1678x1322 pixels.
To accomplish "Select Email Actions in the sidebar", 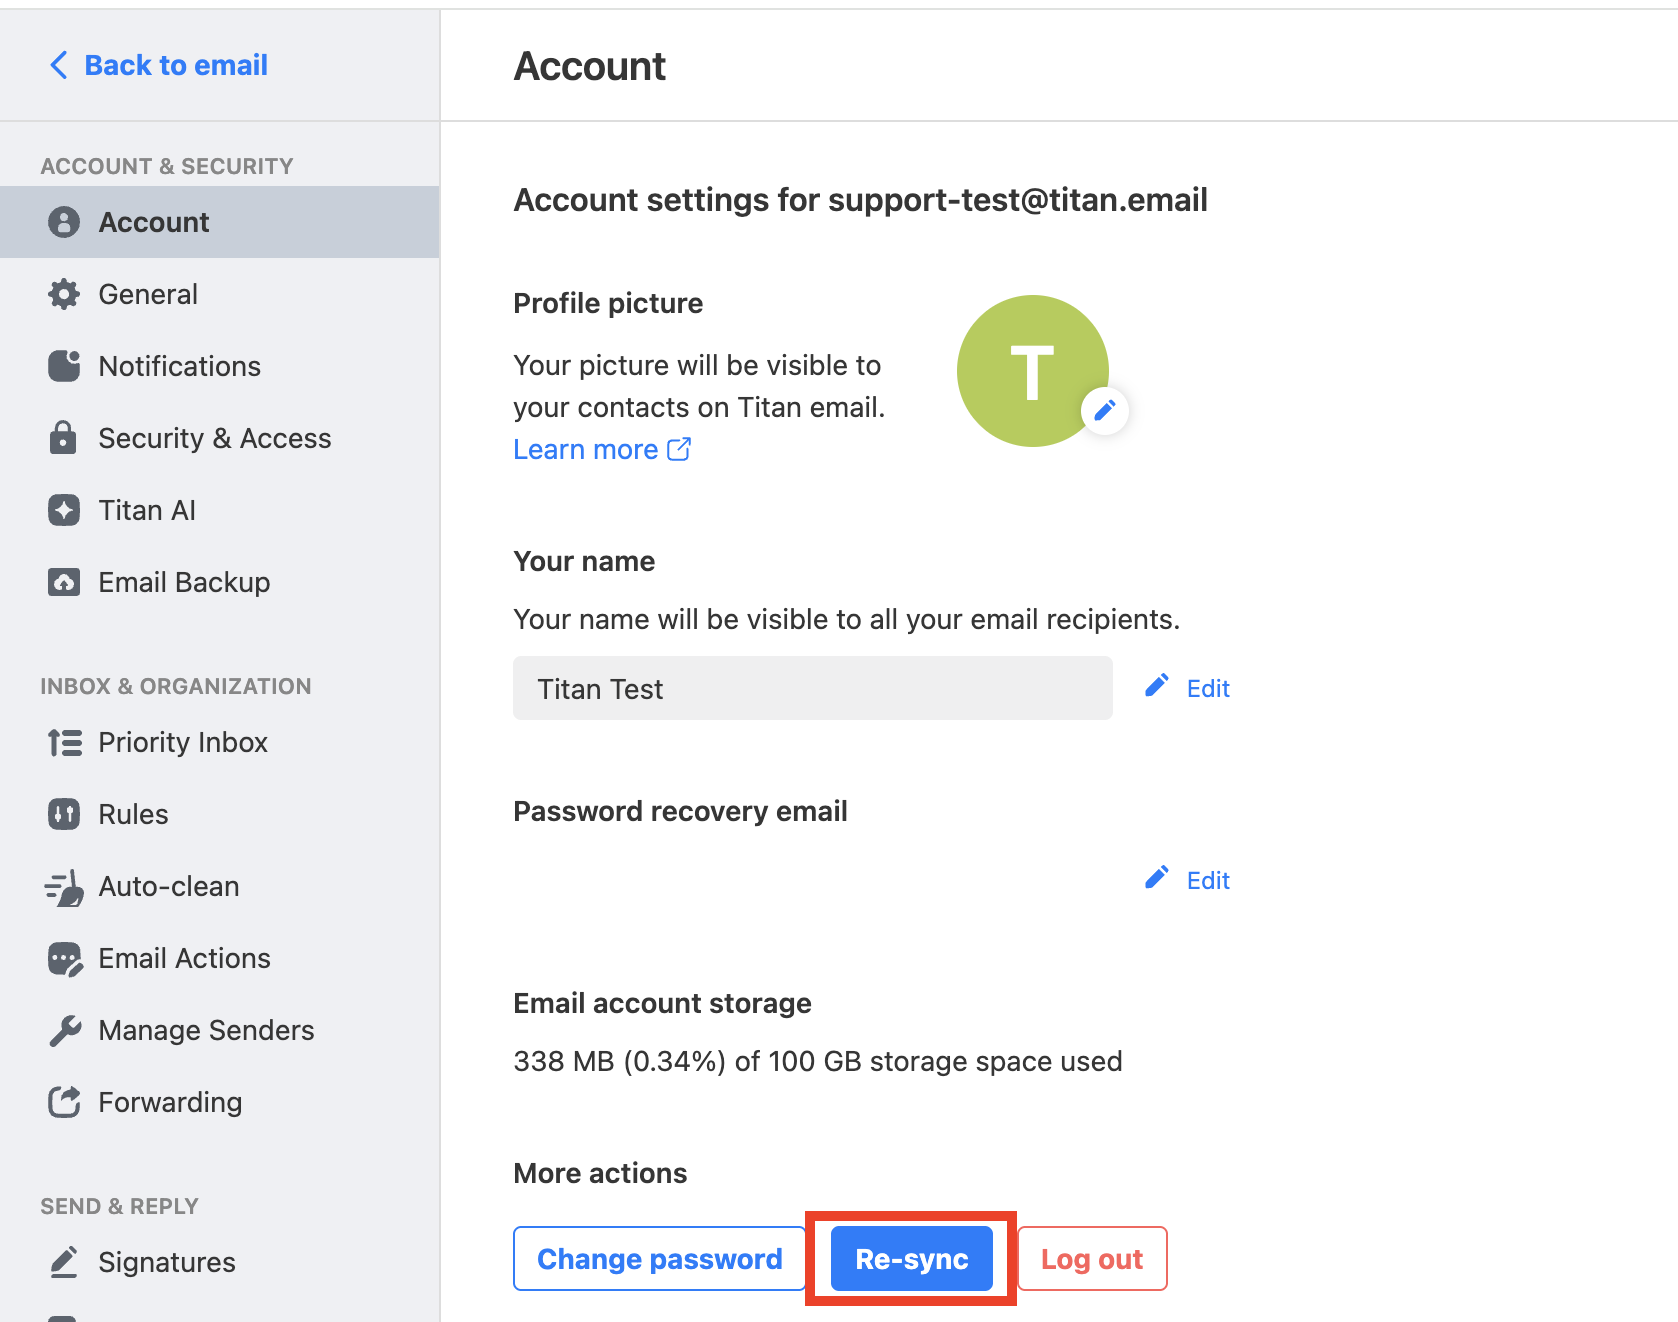I will [x=220, y=958].
